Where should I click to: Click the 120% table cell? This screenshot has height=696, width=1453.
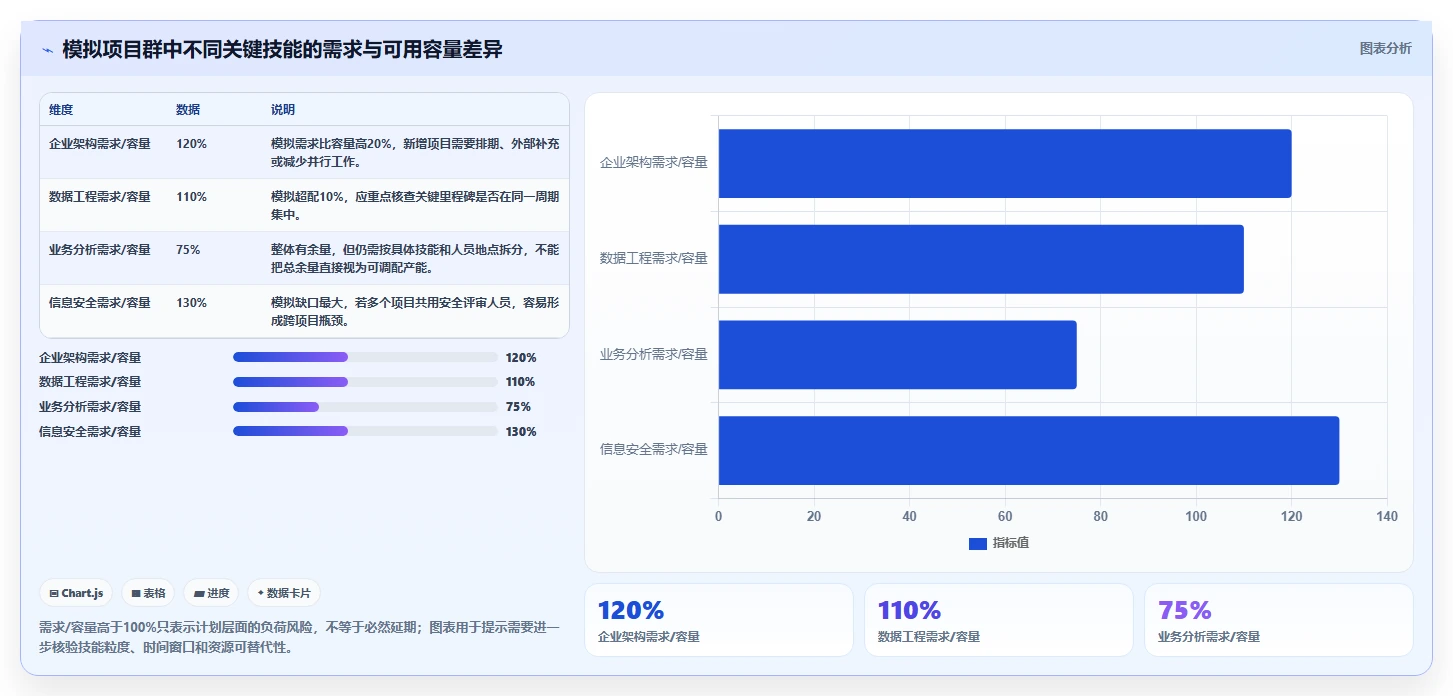point(191,144)
